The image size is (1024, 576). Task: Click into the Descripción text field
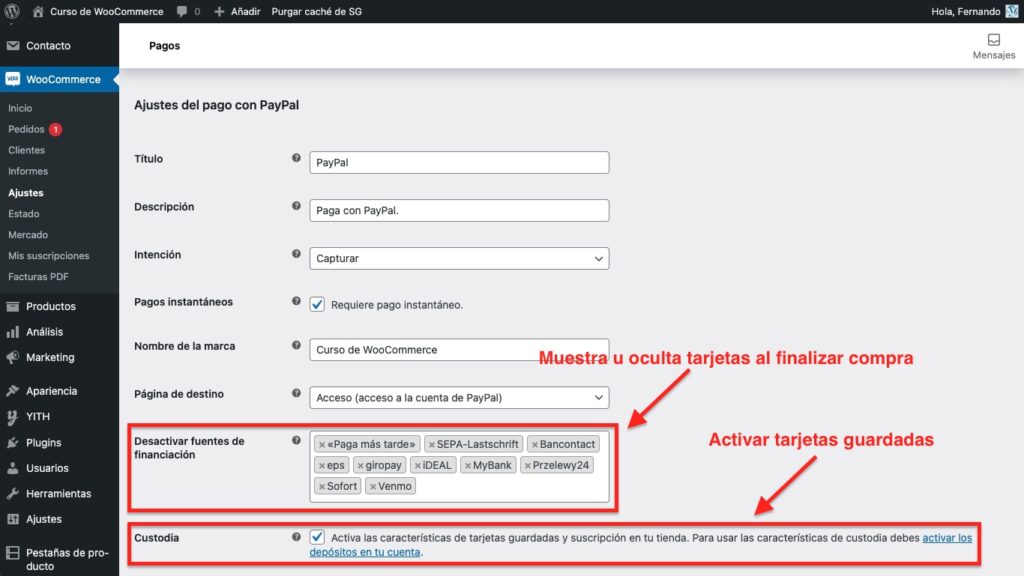pyautogui.click(x=459, y=210)
